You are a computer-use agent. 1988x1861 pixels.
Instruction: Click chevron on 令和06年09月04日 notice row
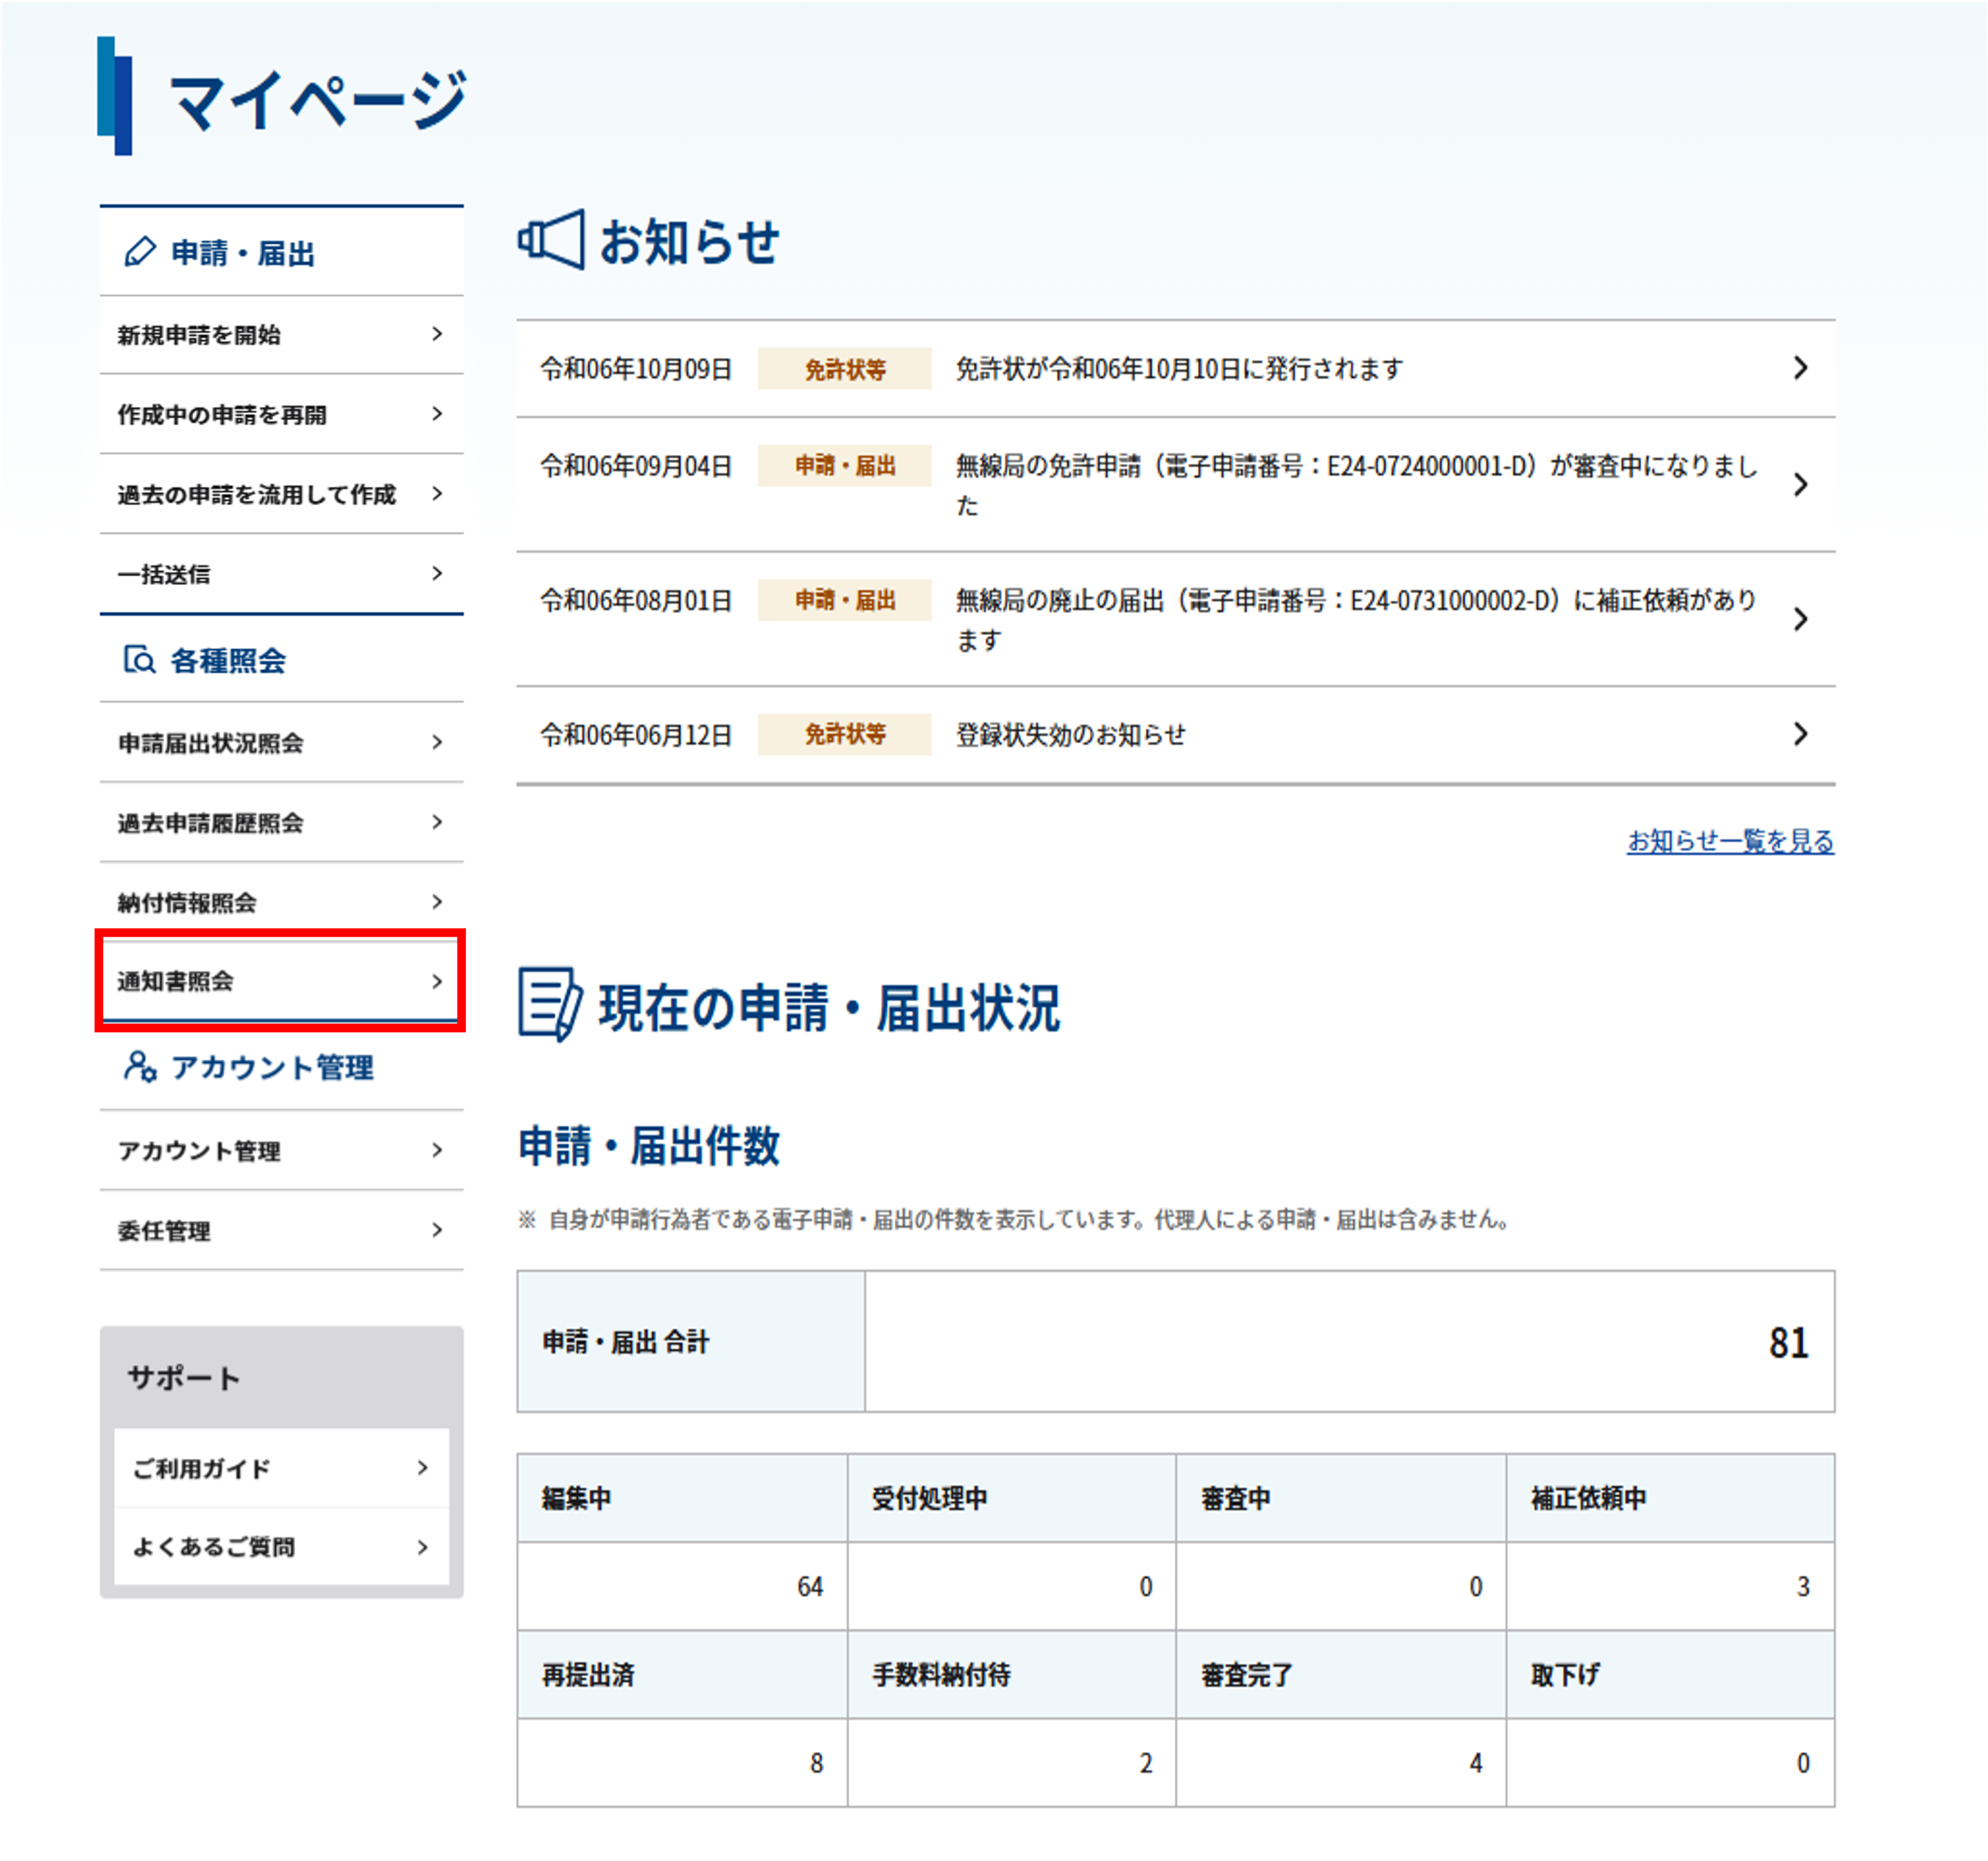coord(1800,485)
